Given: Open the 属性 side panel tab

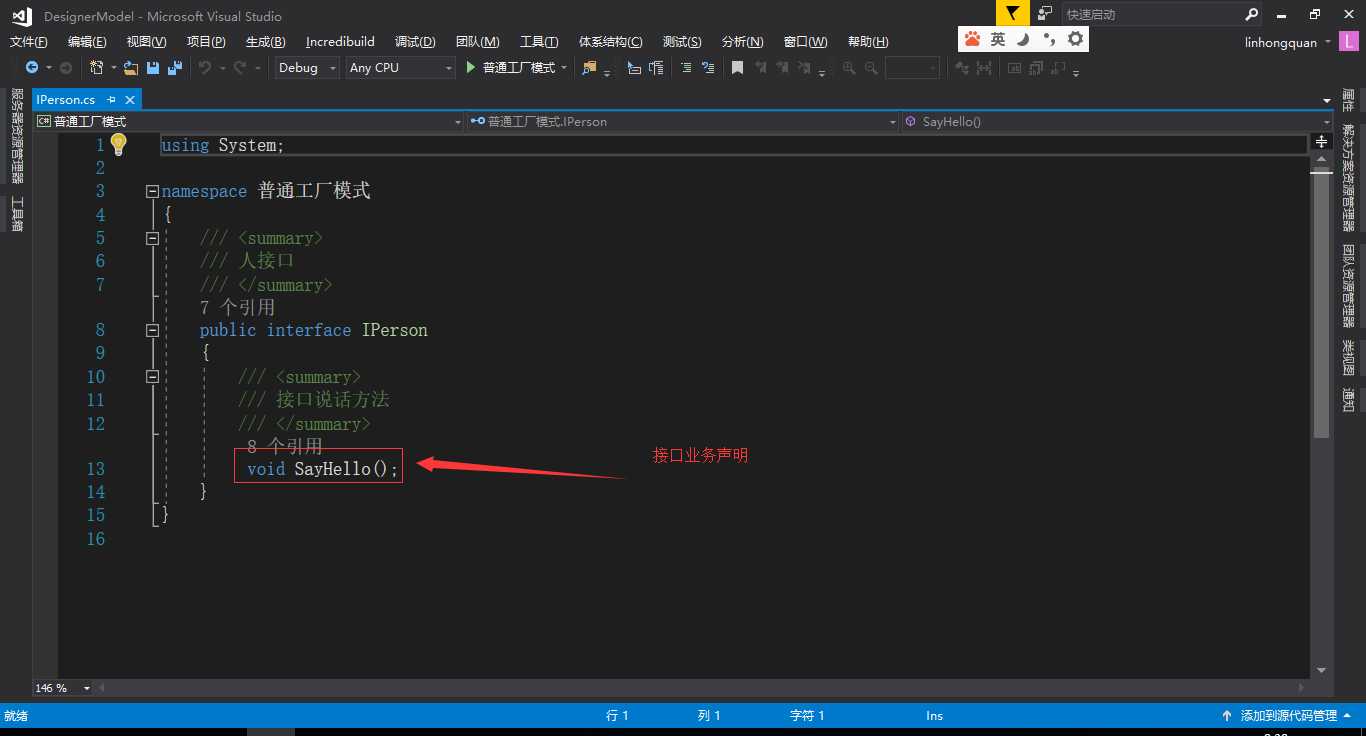Looking at the screenshot, I should coord(1349,100).
